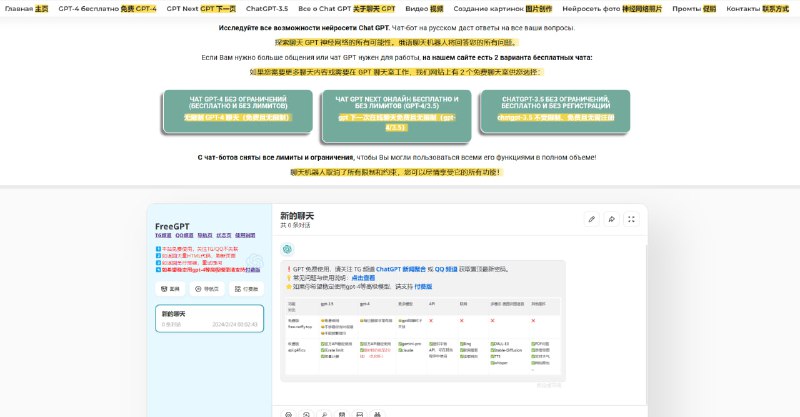
Task: Go to the Нейросеть фото menu item
Action: (612, 9)
